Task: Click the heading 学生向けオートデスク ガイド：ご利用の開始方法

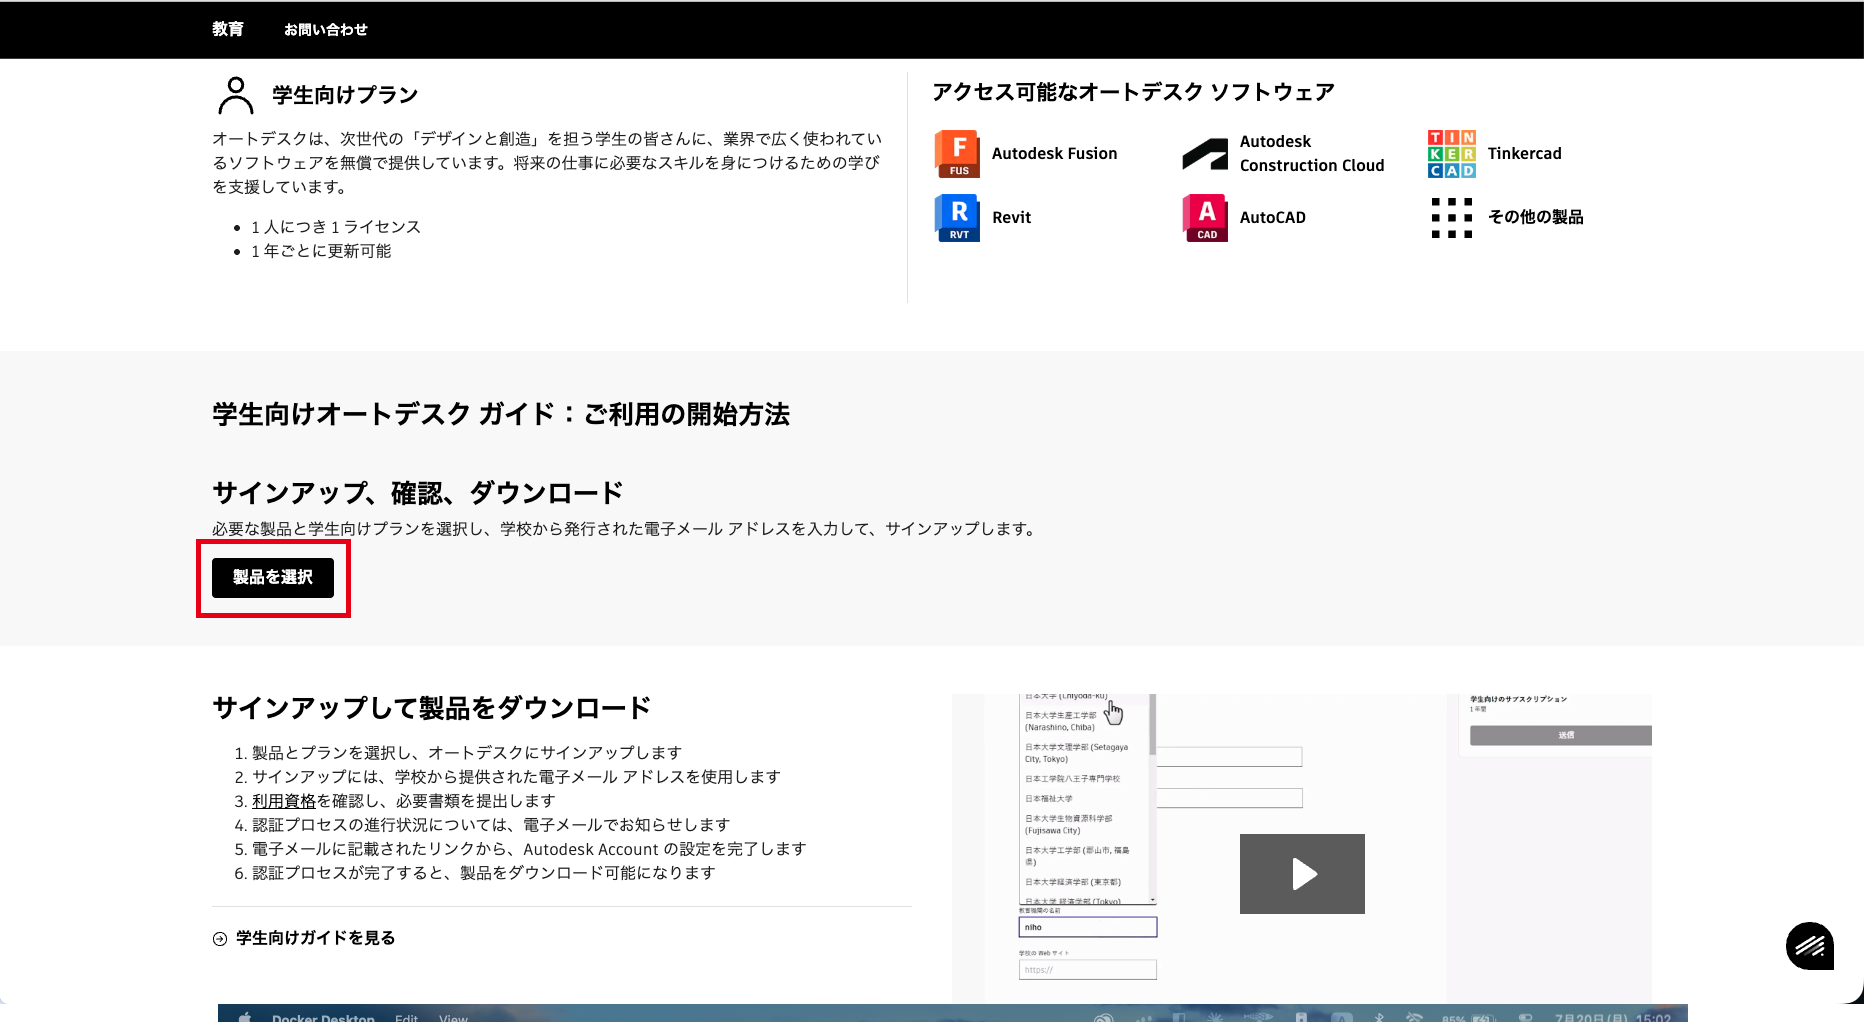Action: [501, 414]
